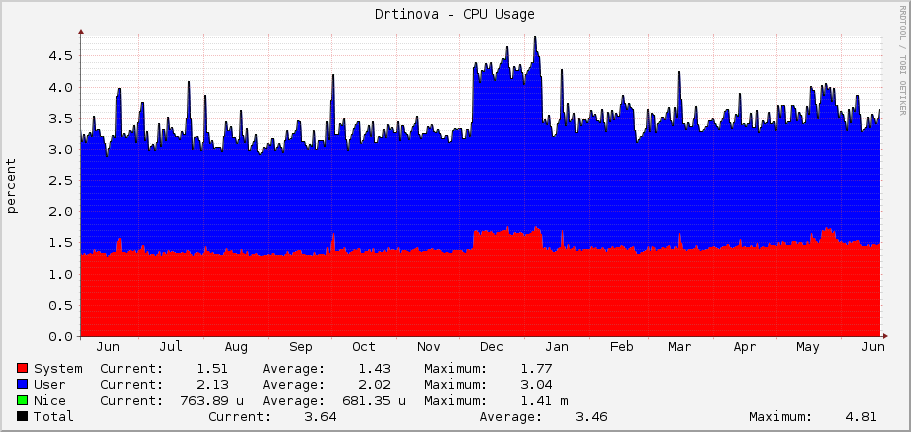911x432 pixels.
Task: Click the 2.5 y-axis tick label
Action: 59,181
